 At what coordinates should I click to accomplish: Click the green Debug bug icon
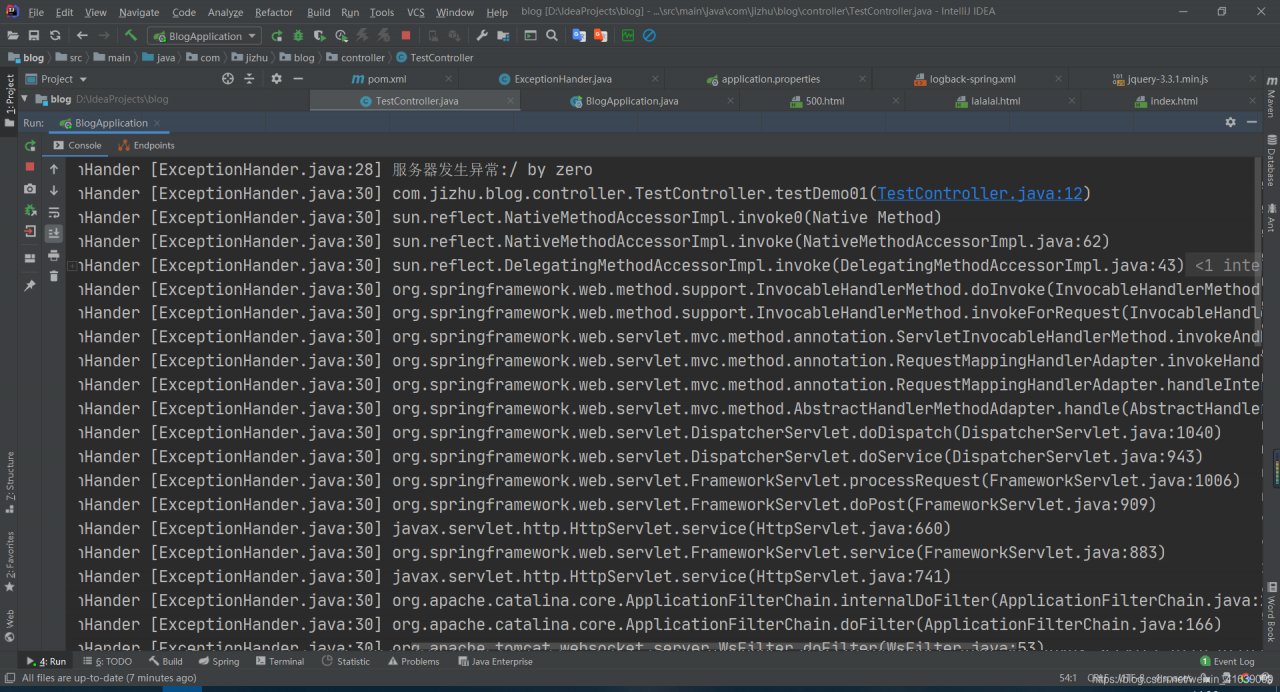[298, 35]
